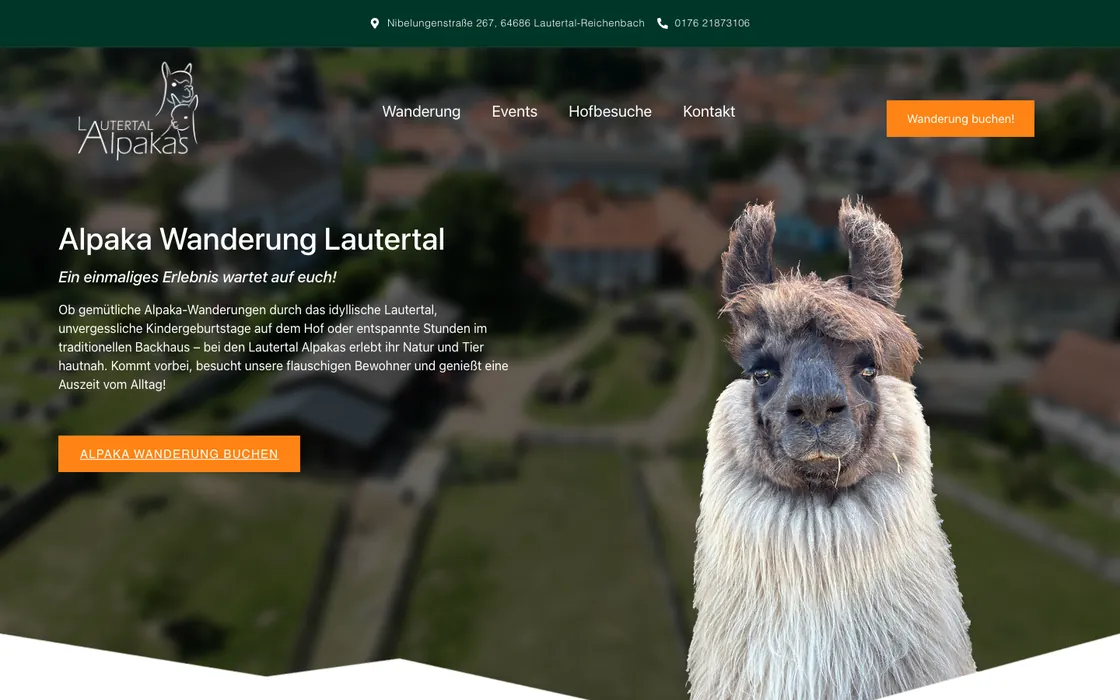Click the llama photo
The image size is (1120, 700).
[x=829, y=449]
